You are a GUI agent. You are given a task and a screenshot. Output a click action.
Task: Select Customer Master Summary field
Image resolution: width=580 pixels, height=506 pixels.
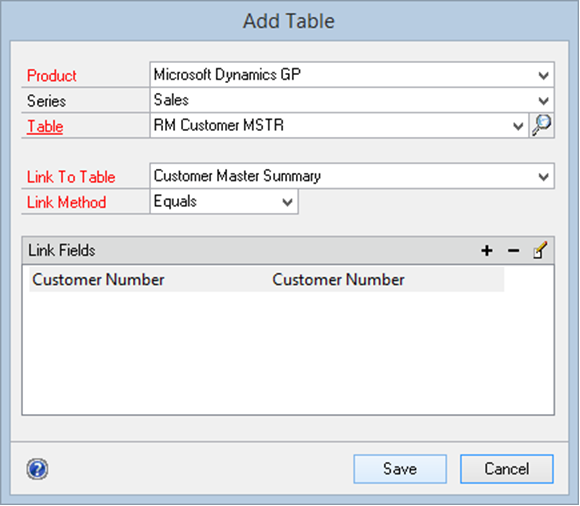click(352, 176)
